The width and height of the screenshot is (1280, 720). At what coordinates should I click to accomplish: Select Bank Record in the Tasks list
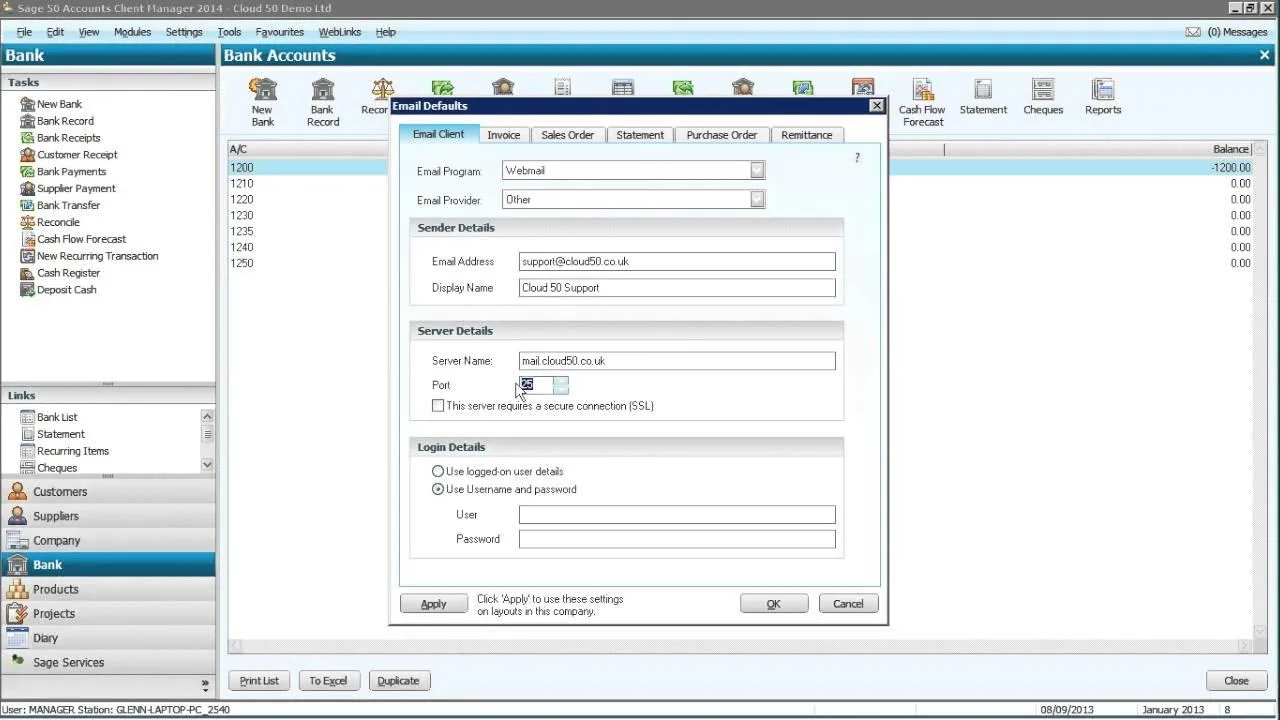tap(65, 121)
